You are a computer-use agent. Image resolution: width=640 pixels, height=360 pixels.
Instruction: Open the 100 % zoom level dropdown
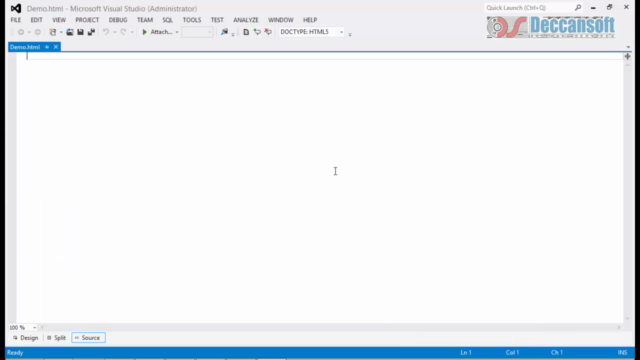click(x=23, y=327)
